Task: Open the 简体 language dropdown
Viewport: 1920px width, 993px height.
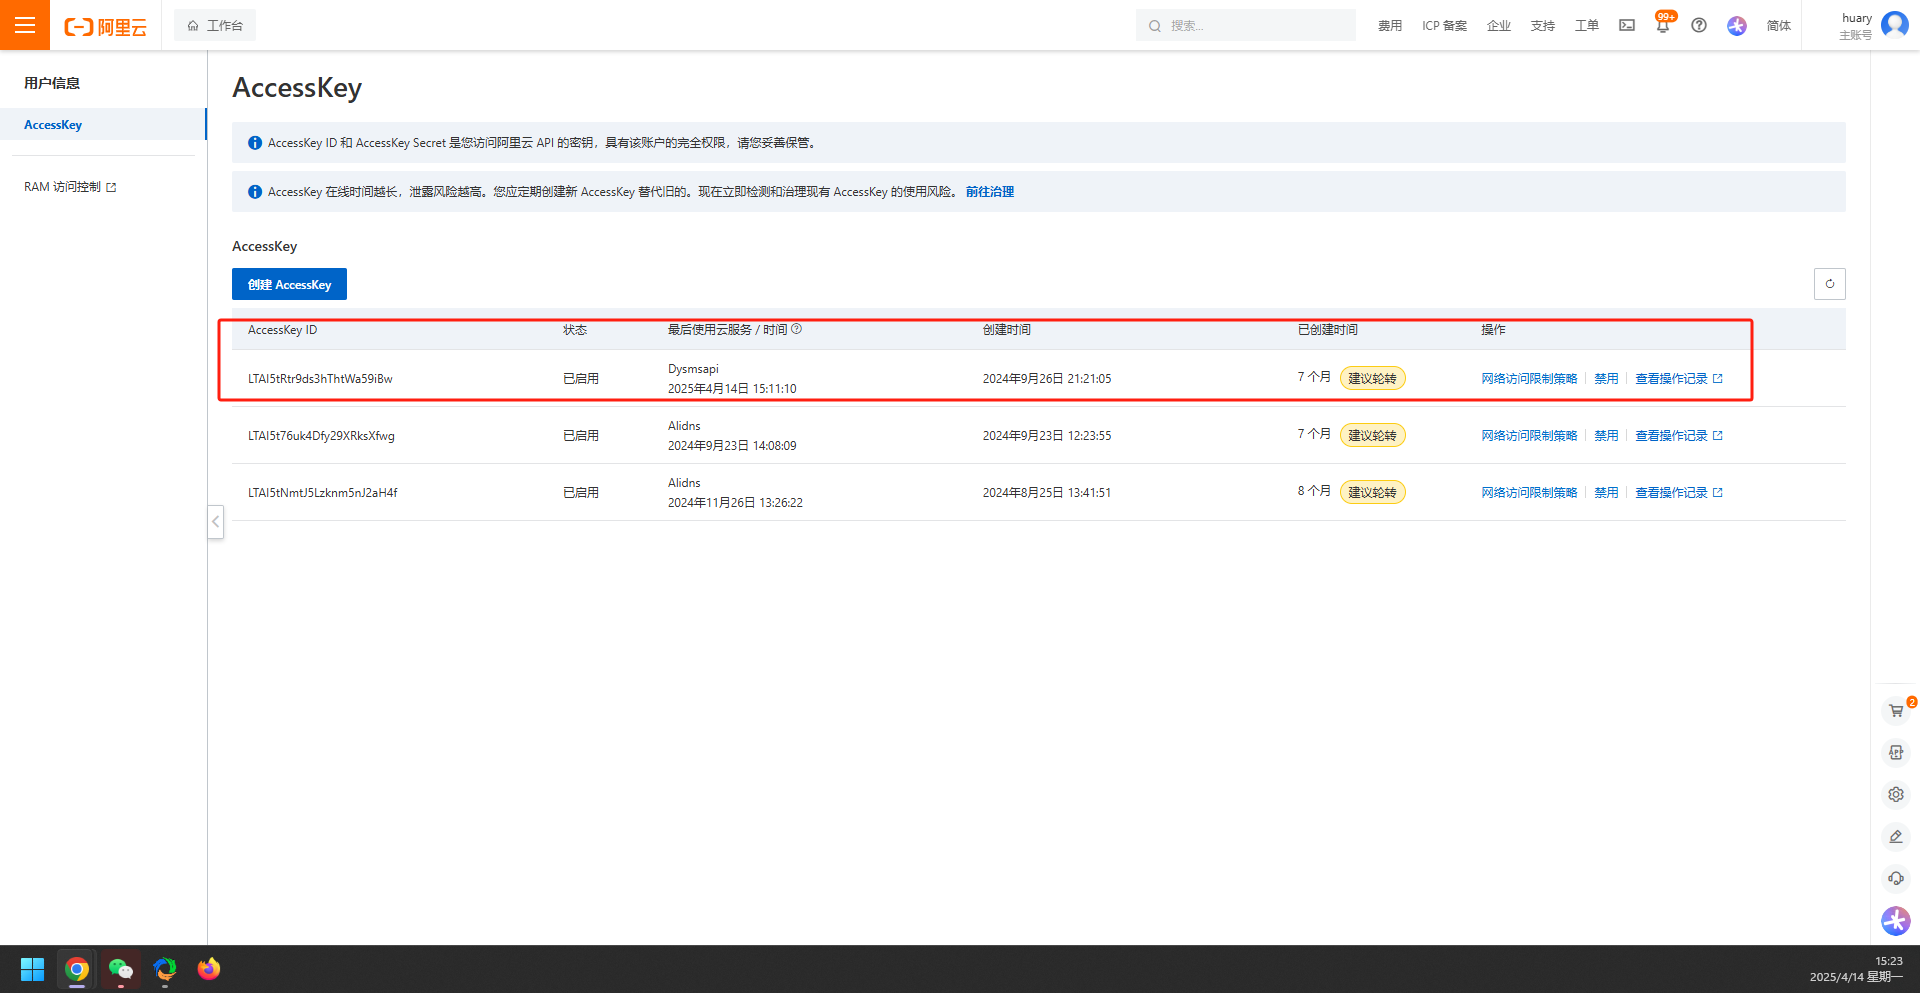Action: pos(1778,26)
